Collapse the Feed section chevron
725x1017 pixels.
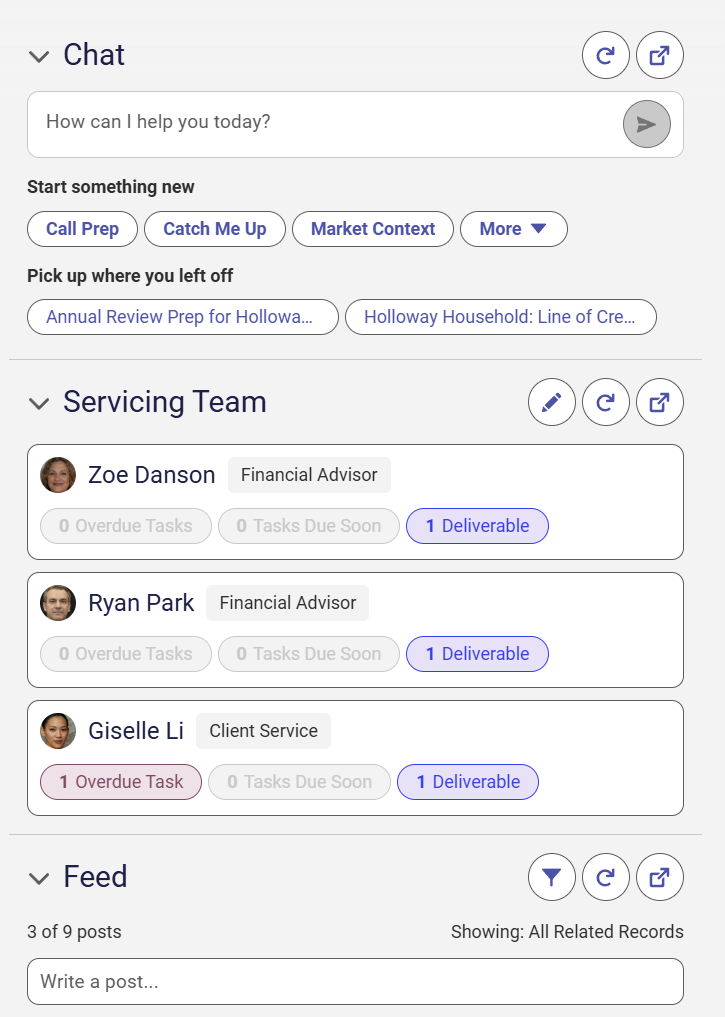pos(39,878)
